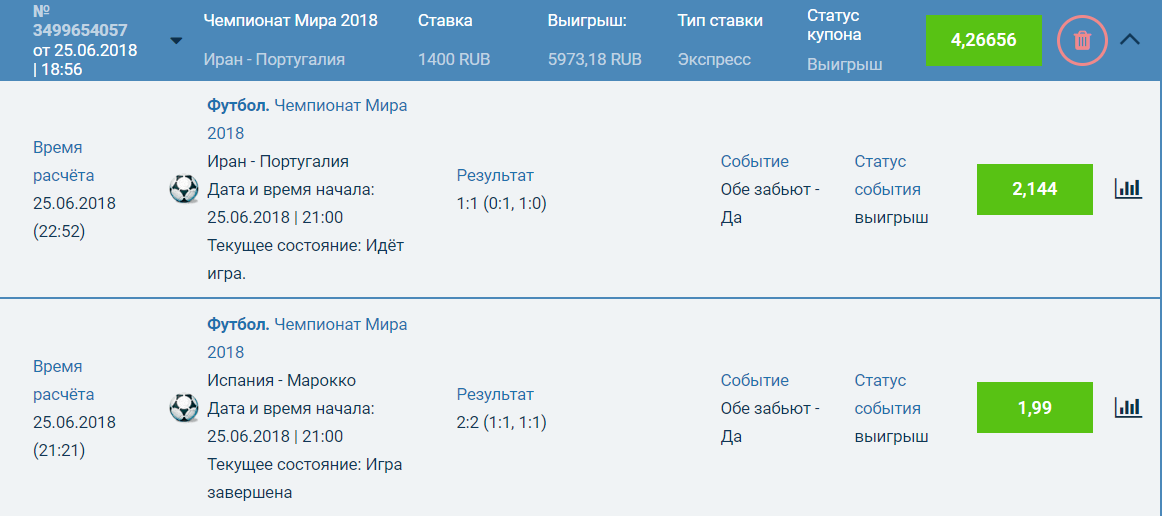Select the Испания - Марокко match name
Viewport: 1162px width, 516px height.
click(x=281, y=380)
